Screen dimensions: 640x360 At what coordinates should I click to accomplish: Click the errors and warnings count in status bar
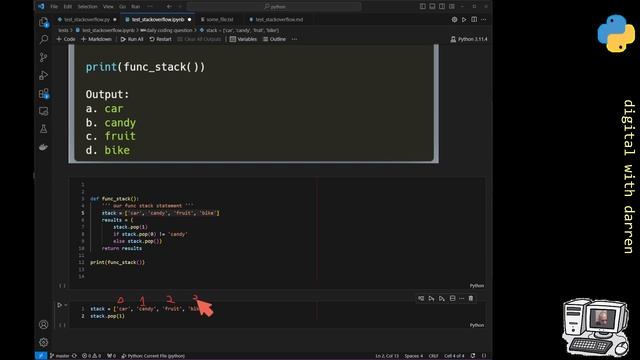click(91, 356)
